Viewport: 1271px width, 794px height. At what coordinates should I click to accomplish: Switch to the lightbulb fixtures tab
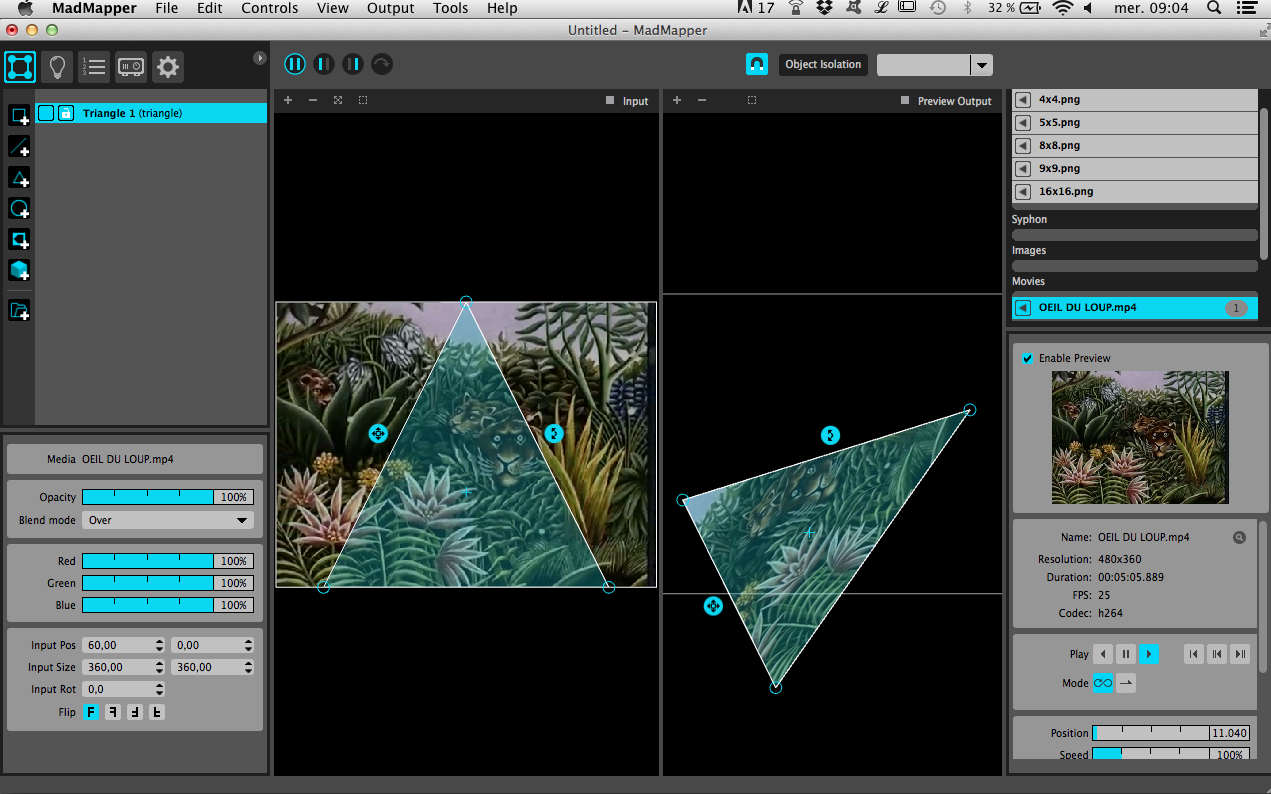pos(57,67)
